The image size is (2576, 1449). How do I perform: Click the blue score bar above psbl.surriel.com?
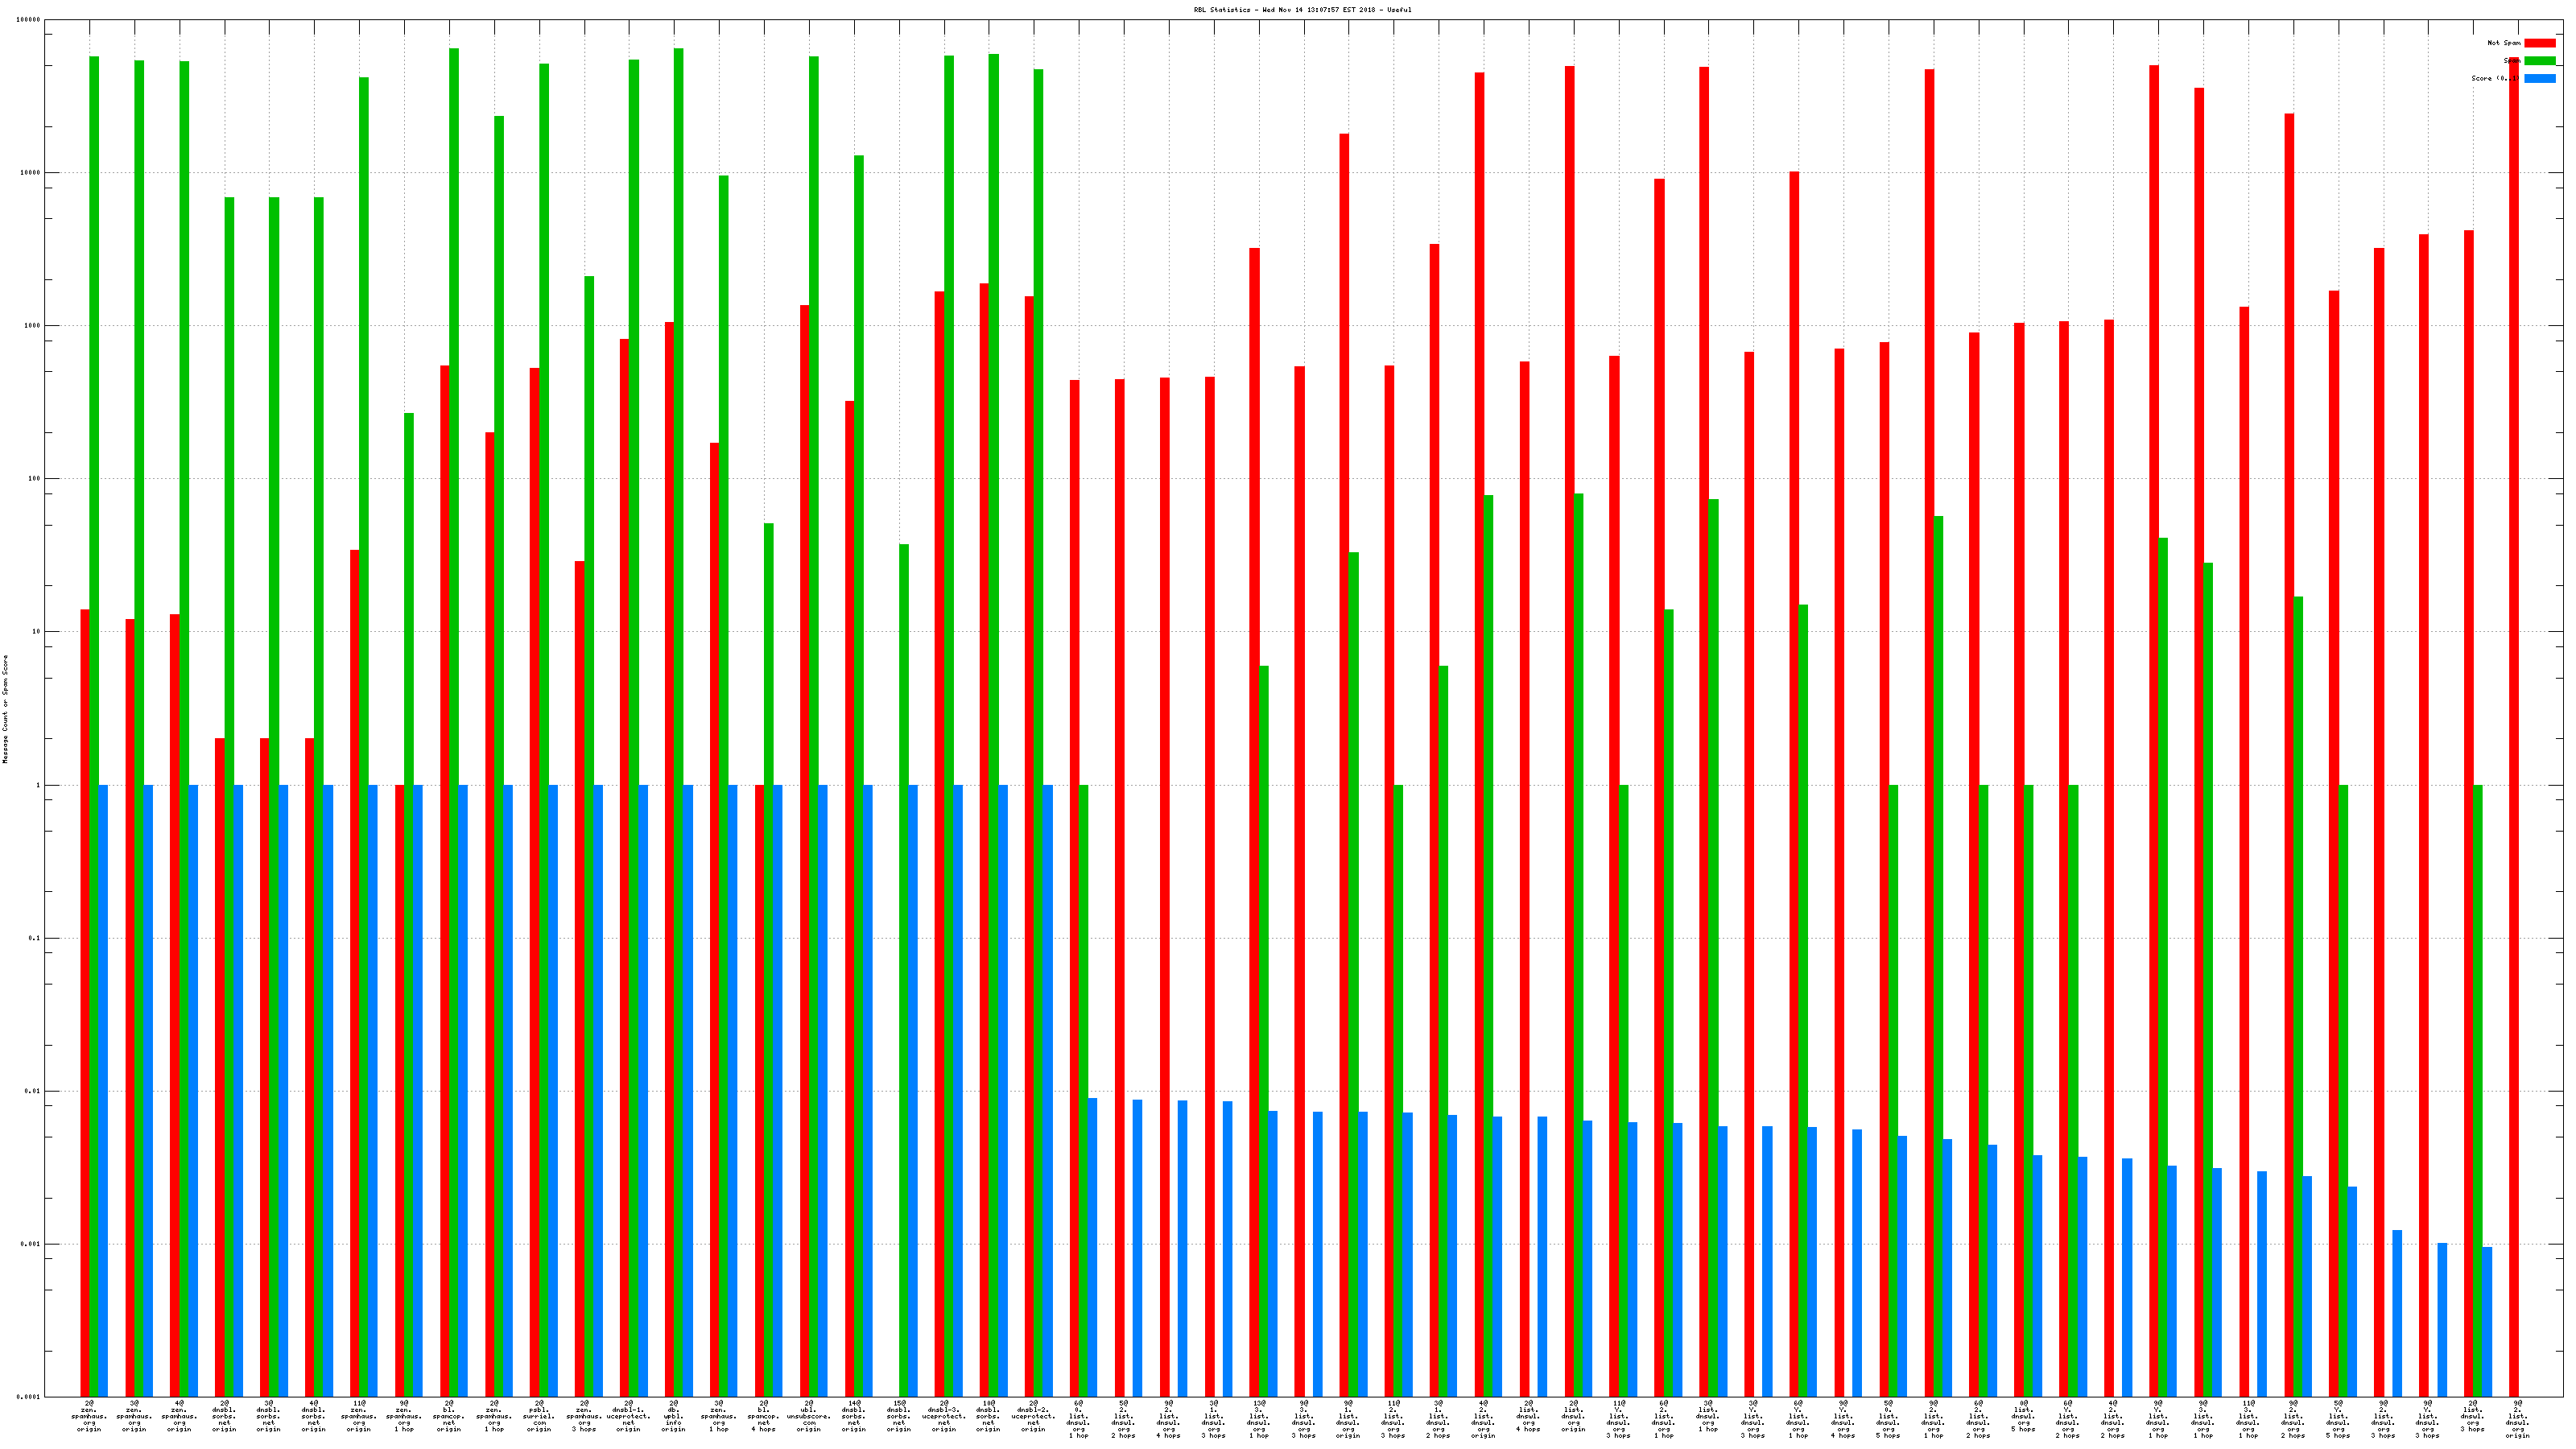click(553, 1090)
